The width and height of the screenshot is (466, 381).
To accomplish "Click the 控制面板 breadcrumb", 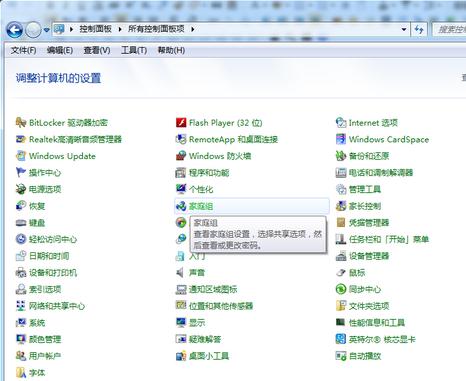I will pos(95,29).
